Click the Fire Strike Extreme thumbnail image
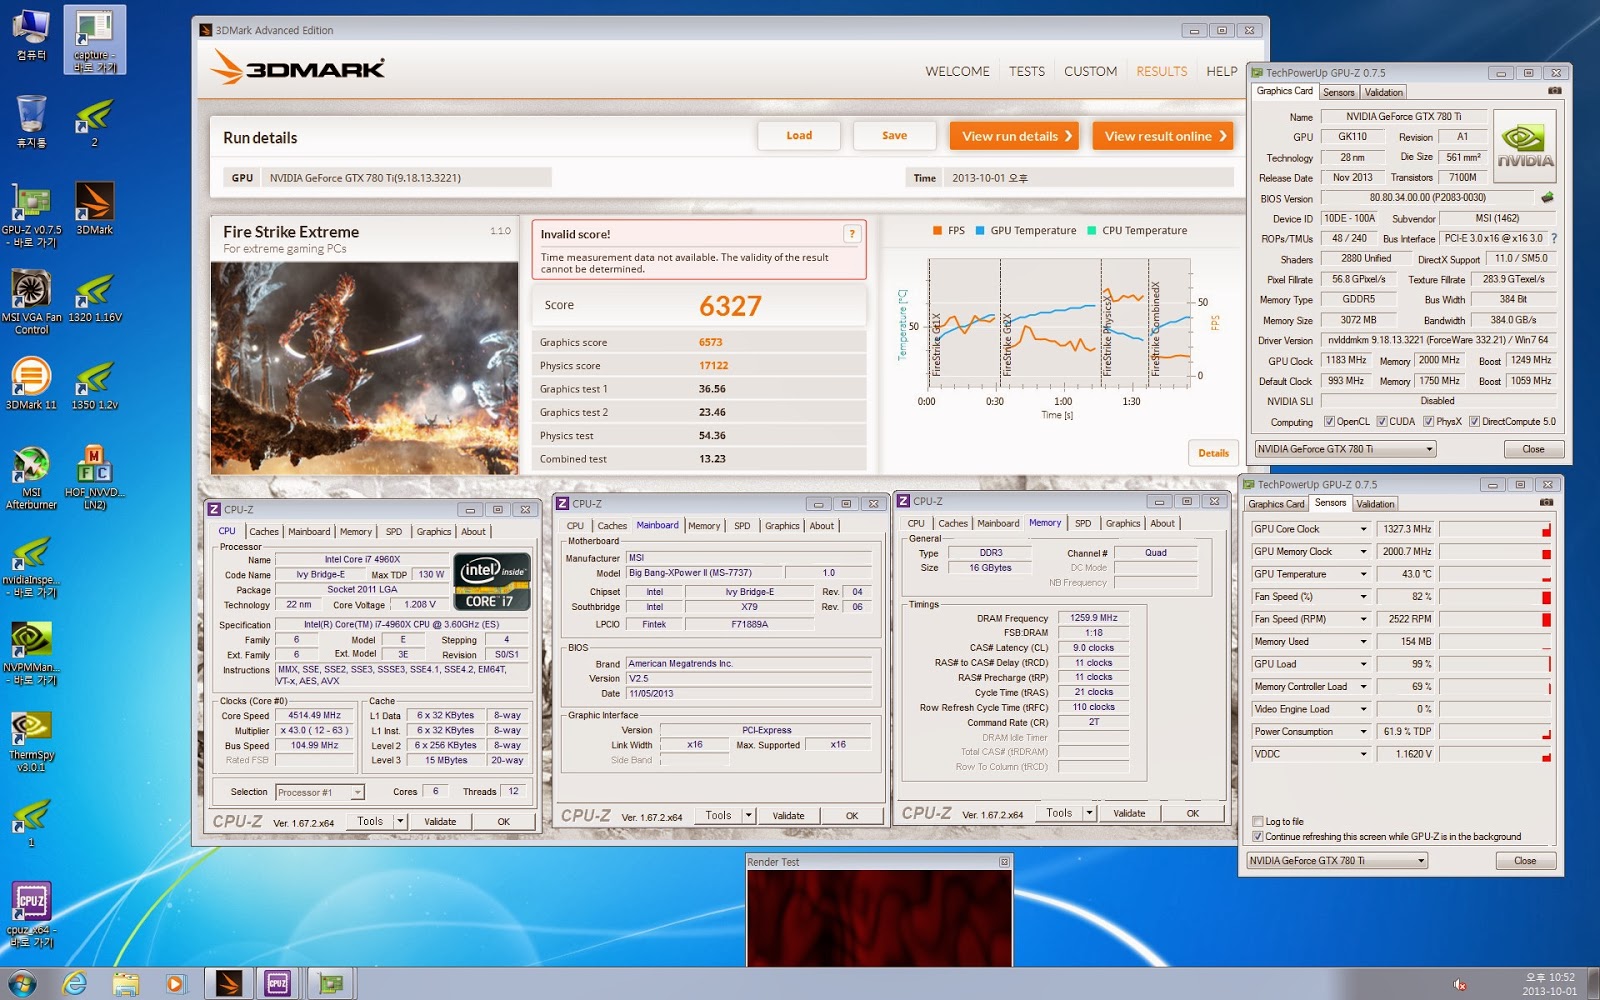 (365, 368)
